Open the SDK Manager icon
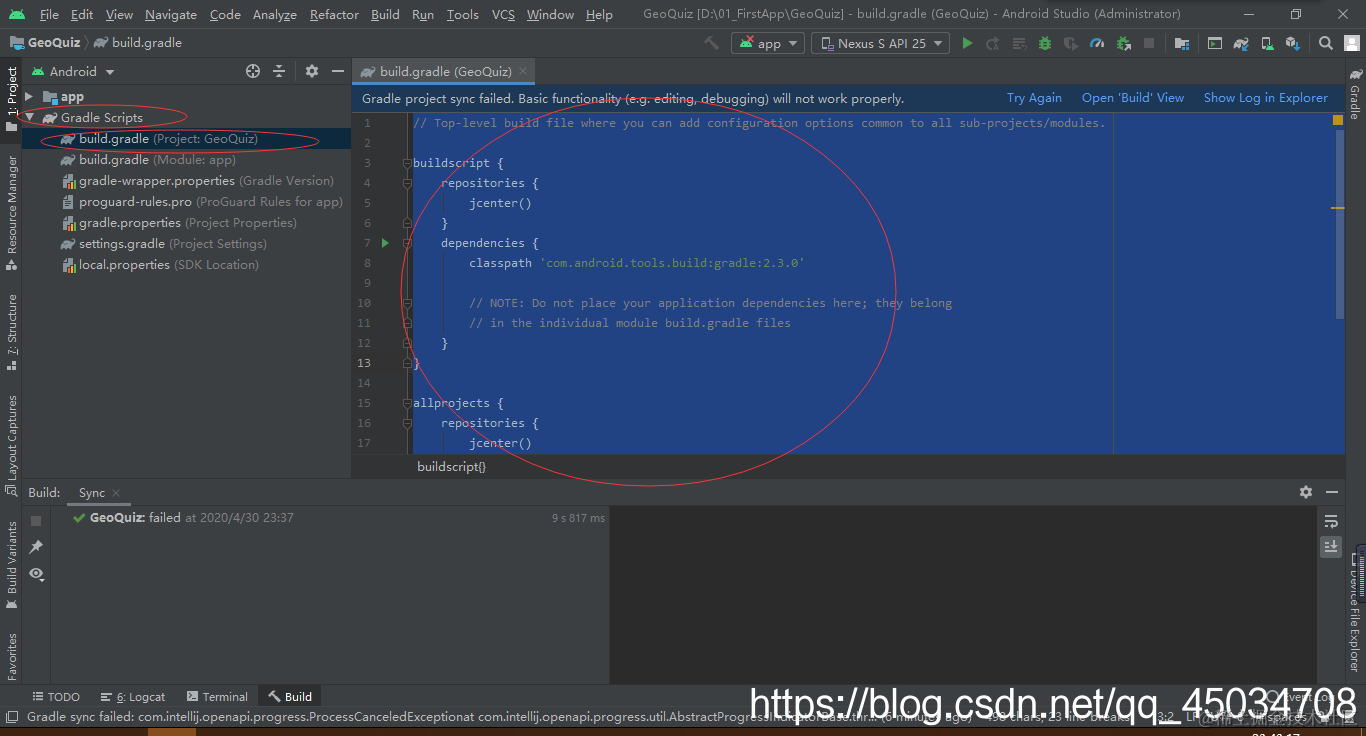 coord(1293,43)
